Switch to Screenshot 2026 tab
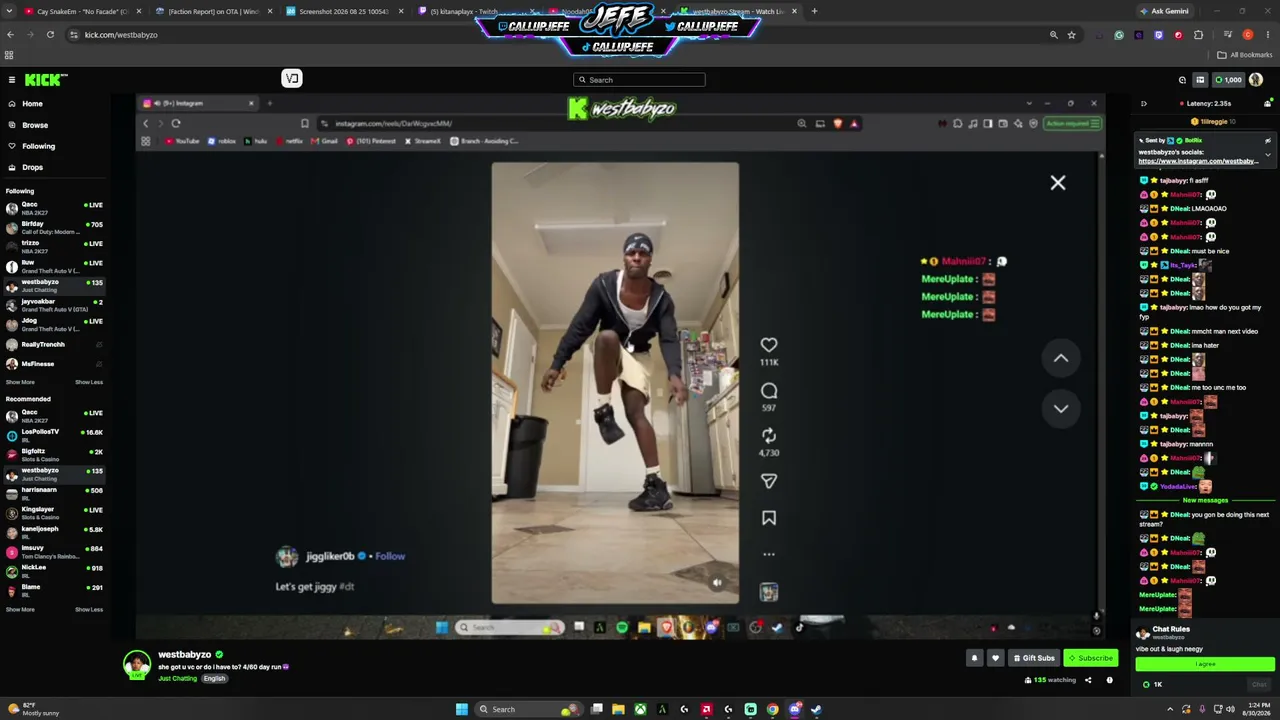Image resolution: width=1280 pixels, height=720 pixels. (344, 11)
